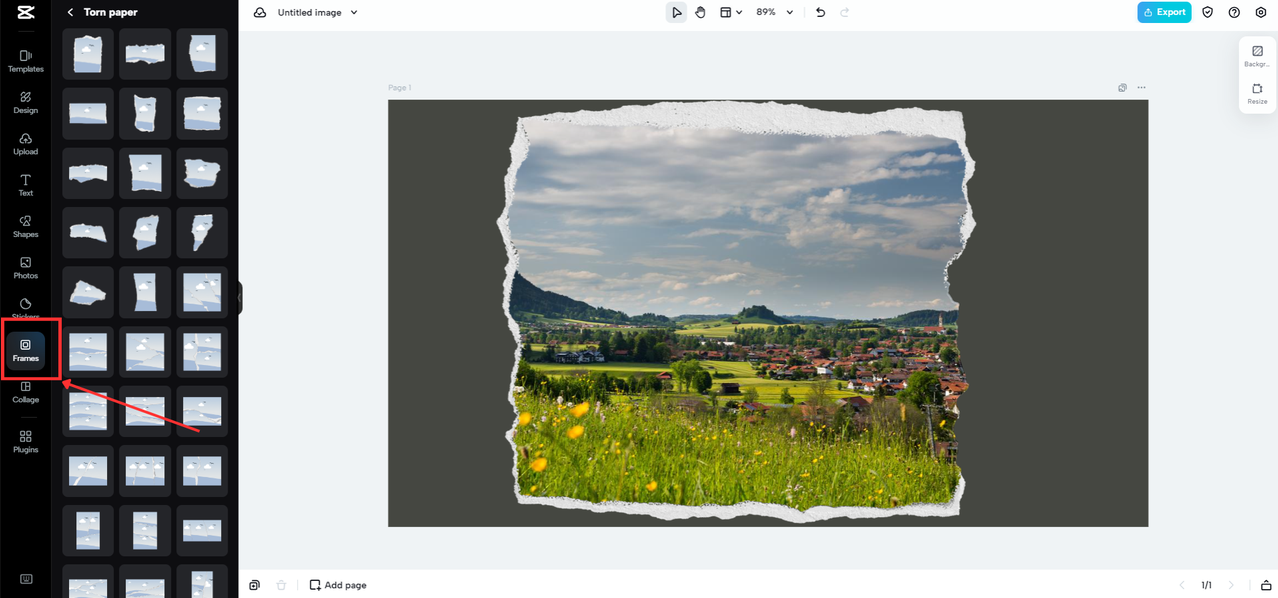Image resolution: width=1278 pixels, height=598 pixels.
Task: Open the 89% zoom level dropdown
Action: click(x=775, y=12)
